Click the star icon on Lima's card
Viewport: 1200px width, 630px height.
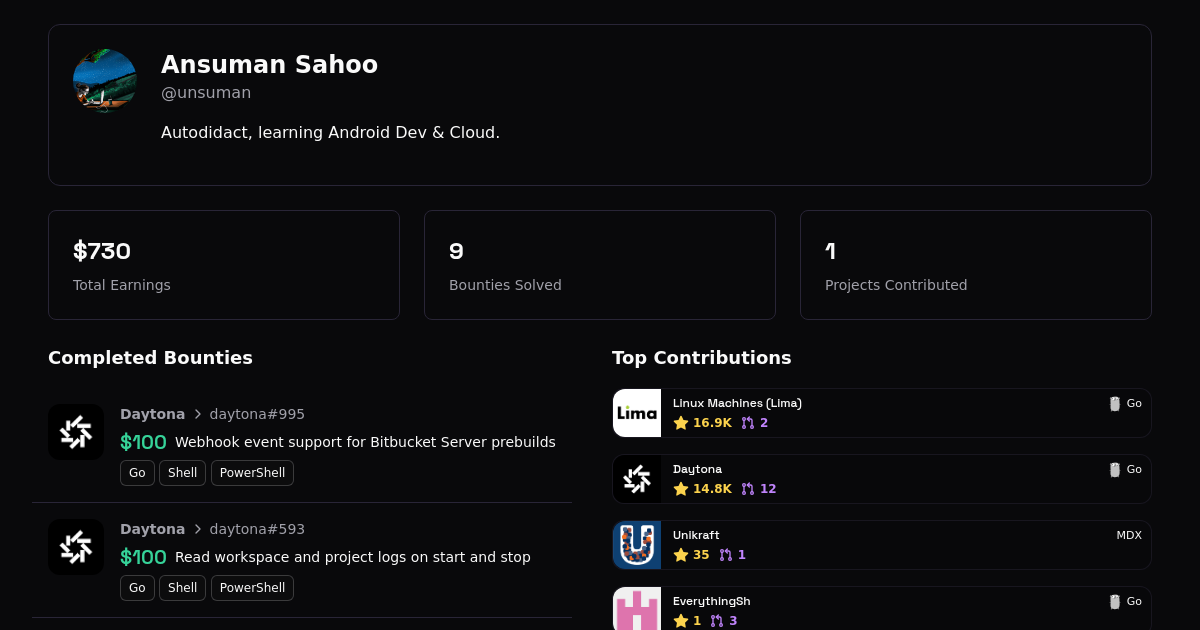tap(681, 423)
